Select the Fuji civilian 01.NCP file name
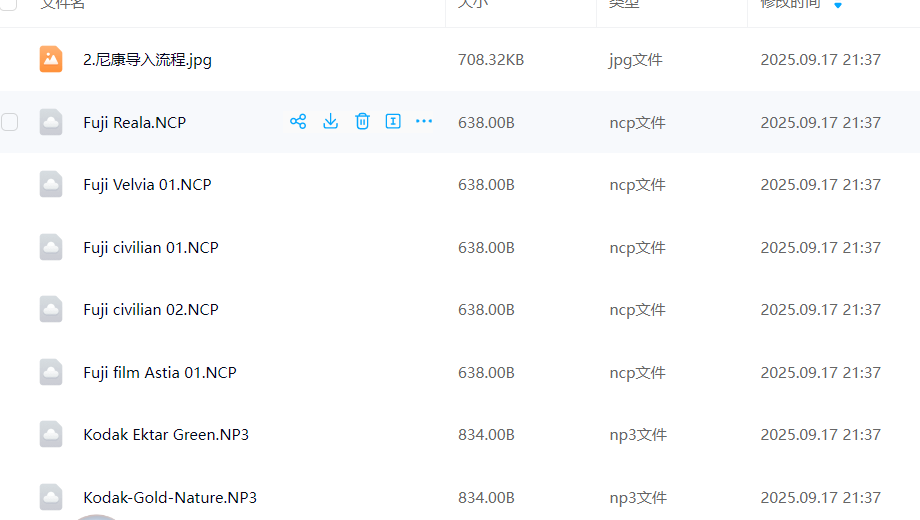This screenshot has width=920, height=520. (x=151, y=248)
